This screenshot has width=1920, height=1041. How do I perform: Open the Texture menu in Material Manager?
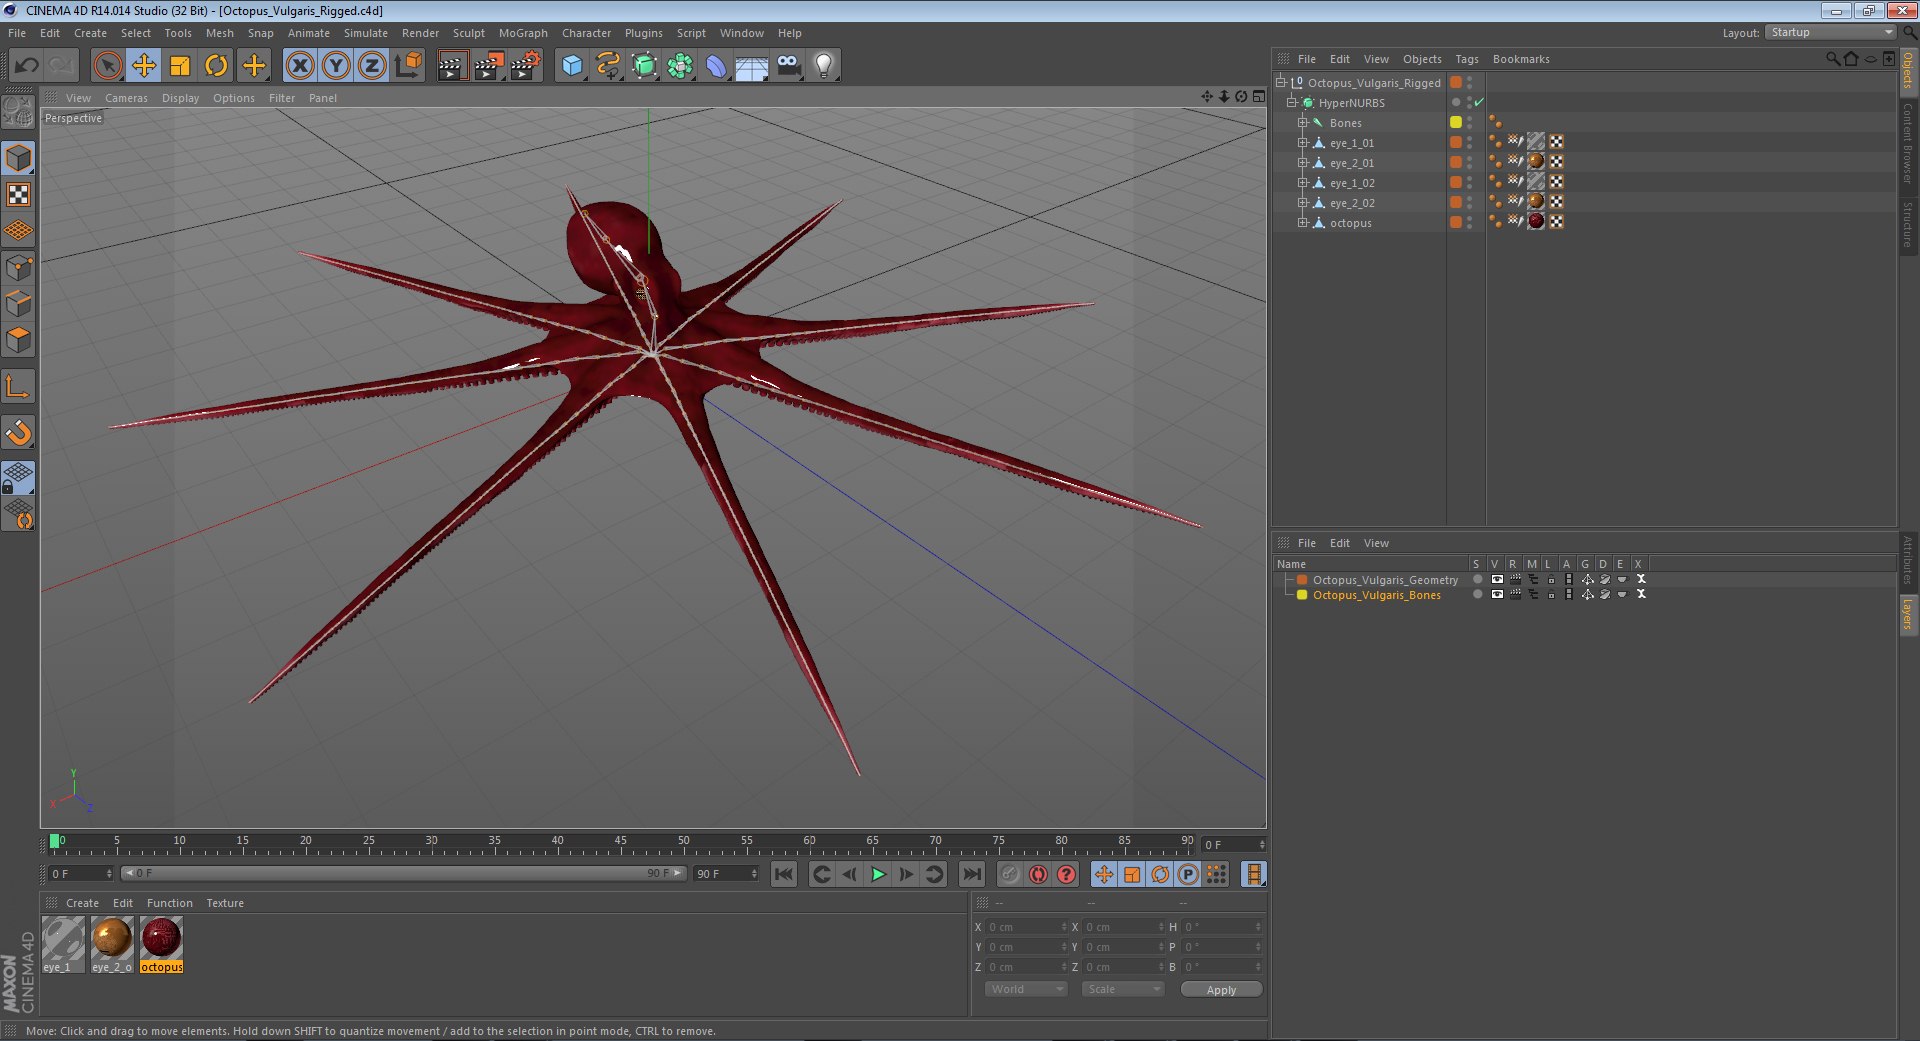tap(225, 903)
